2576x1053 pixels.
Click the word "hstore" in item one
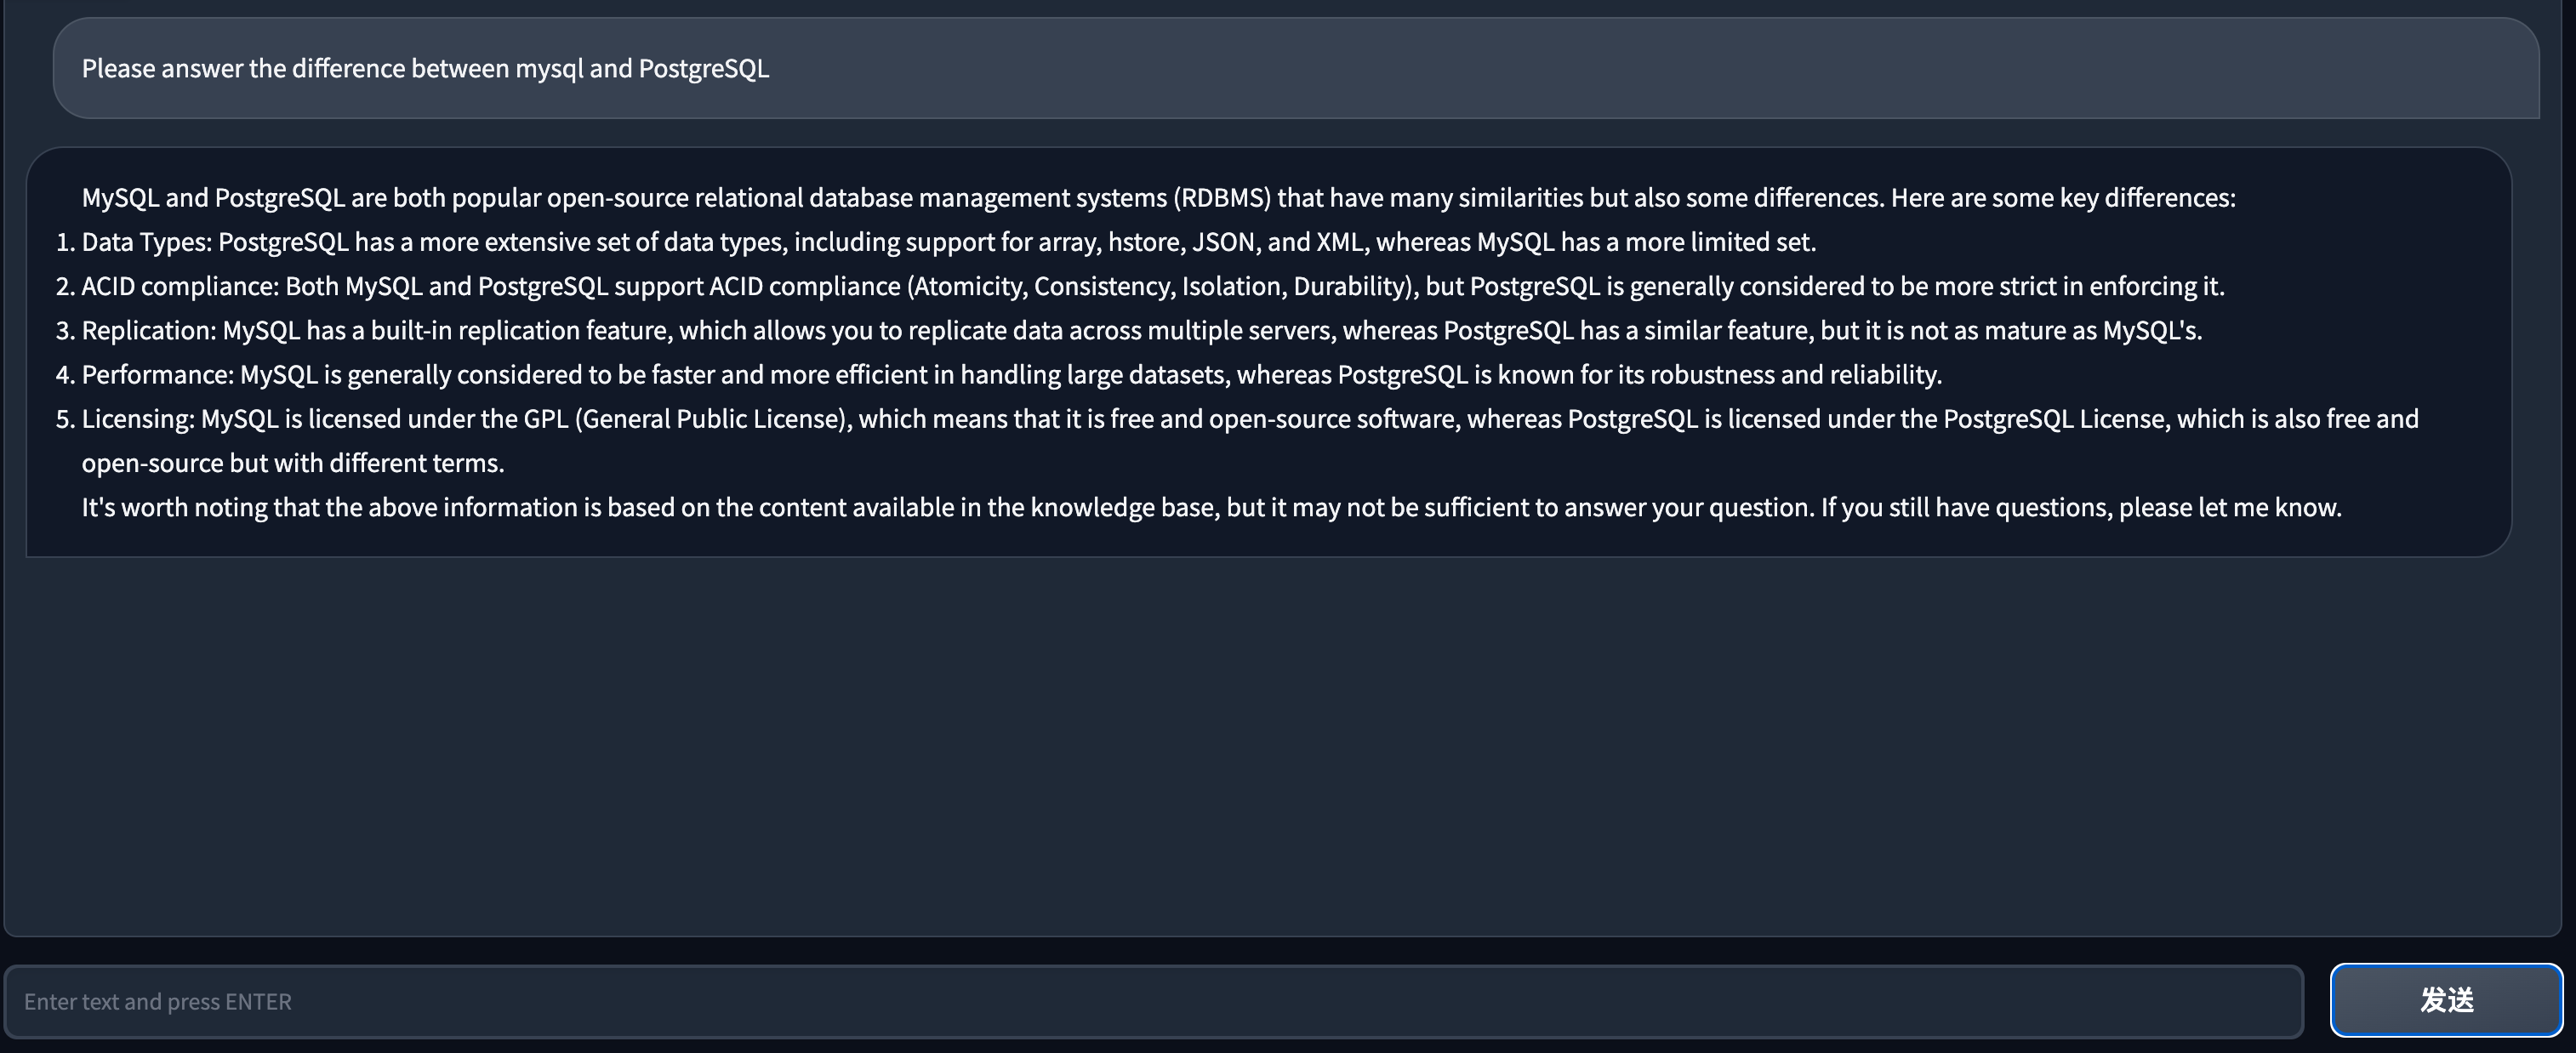pos(1144,242)
